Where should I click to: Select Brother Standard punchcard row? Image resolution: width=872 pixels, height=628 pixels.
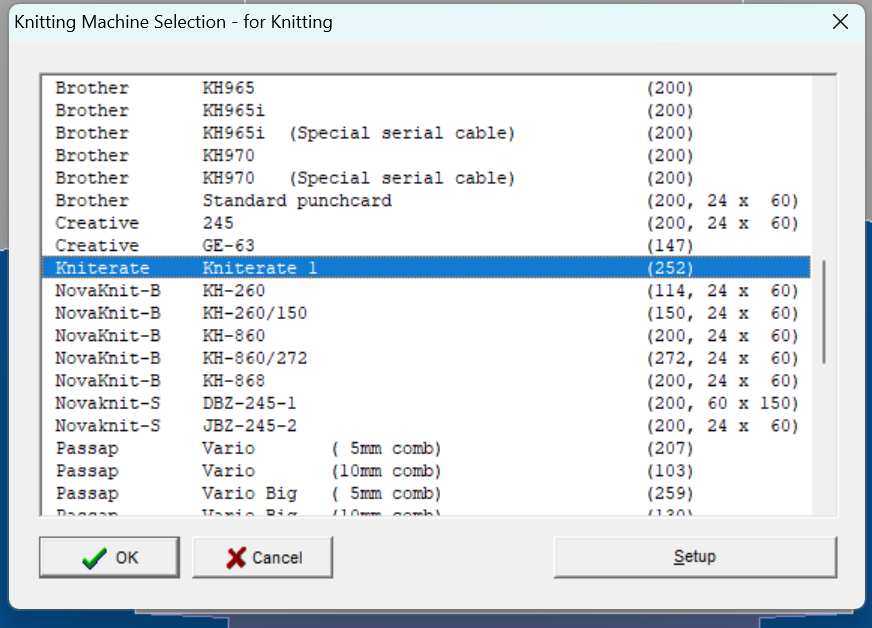(427, 200)
